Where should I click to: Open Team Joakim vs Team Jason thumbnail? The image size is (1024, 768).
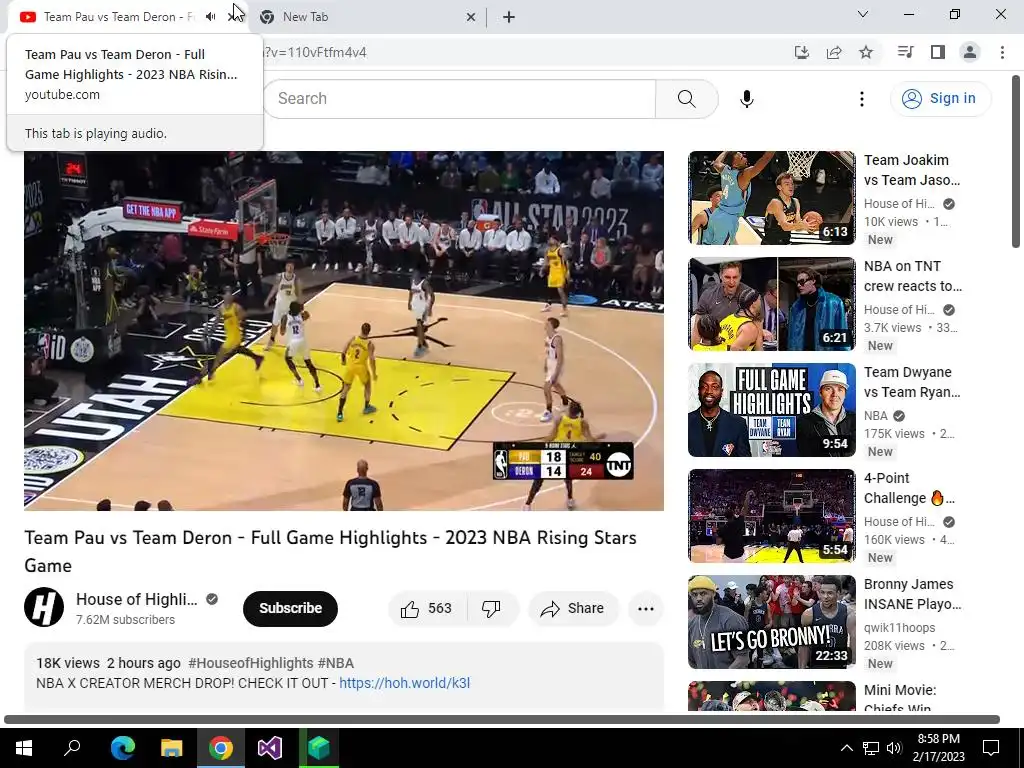771,198
